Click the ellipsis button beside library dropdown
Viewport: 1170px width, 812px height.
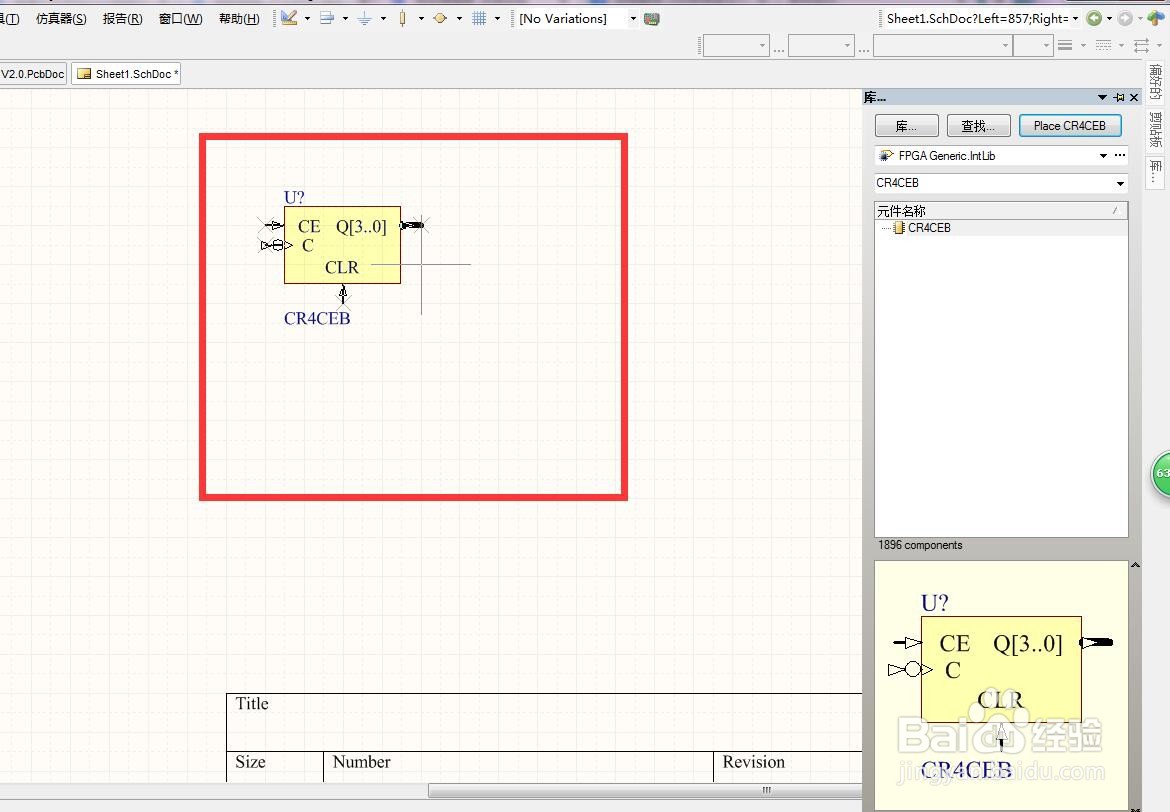tap(1120, 155)
